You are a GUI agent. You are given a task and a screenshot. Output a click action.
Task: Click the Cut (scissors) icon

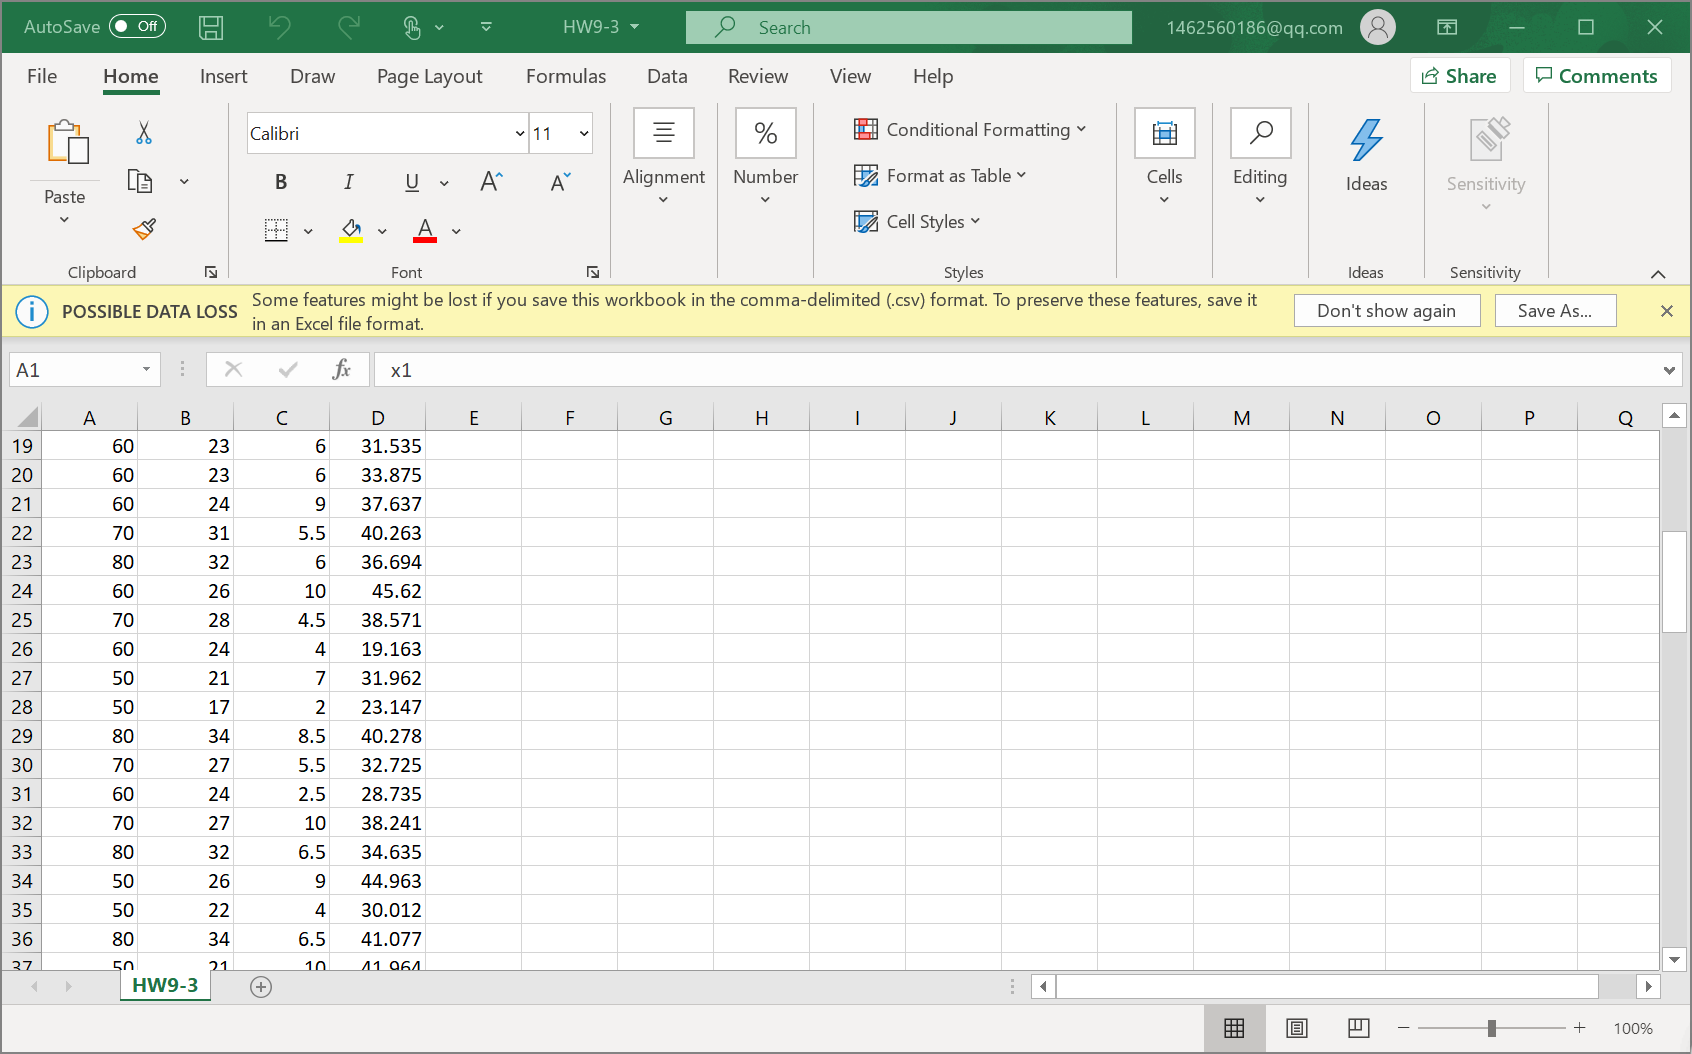[x=143, y=131]
